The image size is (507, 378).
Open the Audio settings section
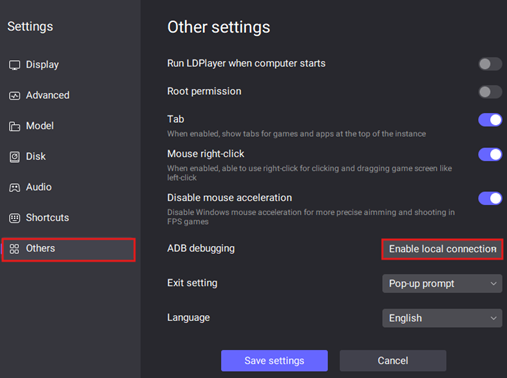(x=39, y=187)
